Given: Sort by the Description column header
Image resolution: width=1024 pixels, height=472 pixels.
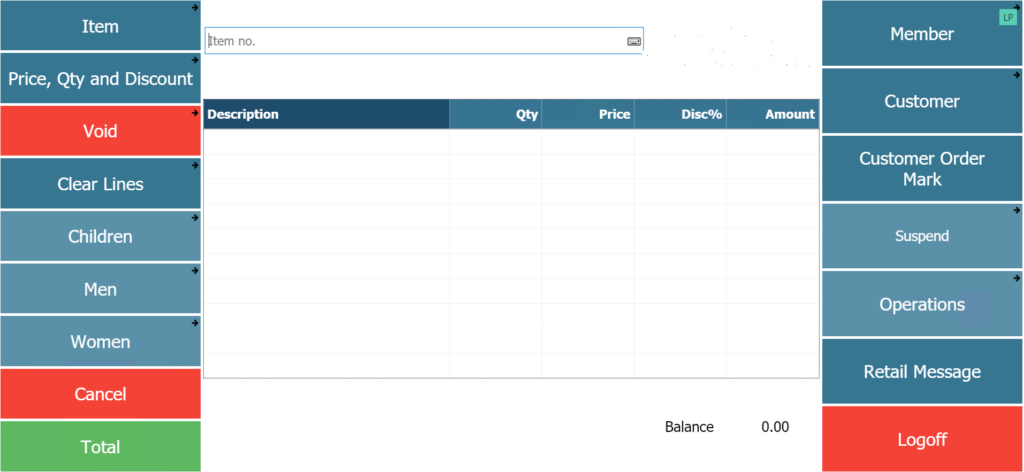Looking at the screenshot, I should [x=327, y=114].
